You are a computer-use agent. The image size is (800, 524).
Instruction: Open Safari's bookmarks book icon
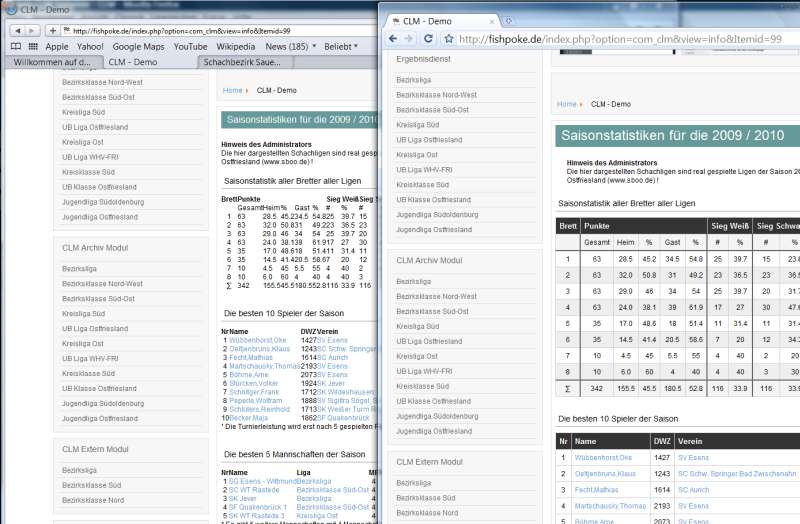coord(15,46)
